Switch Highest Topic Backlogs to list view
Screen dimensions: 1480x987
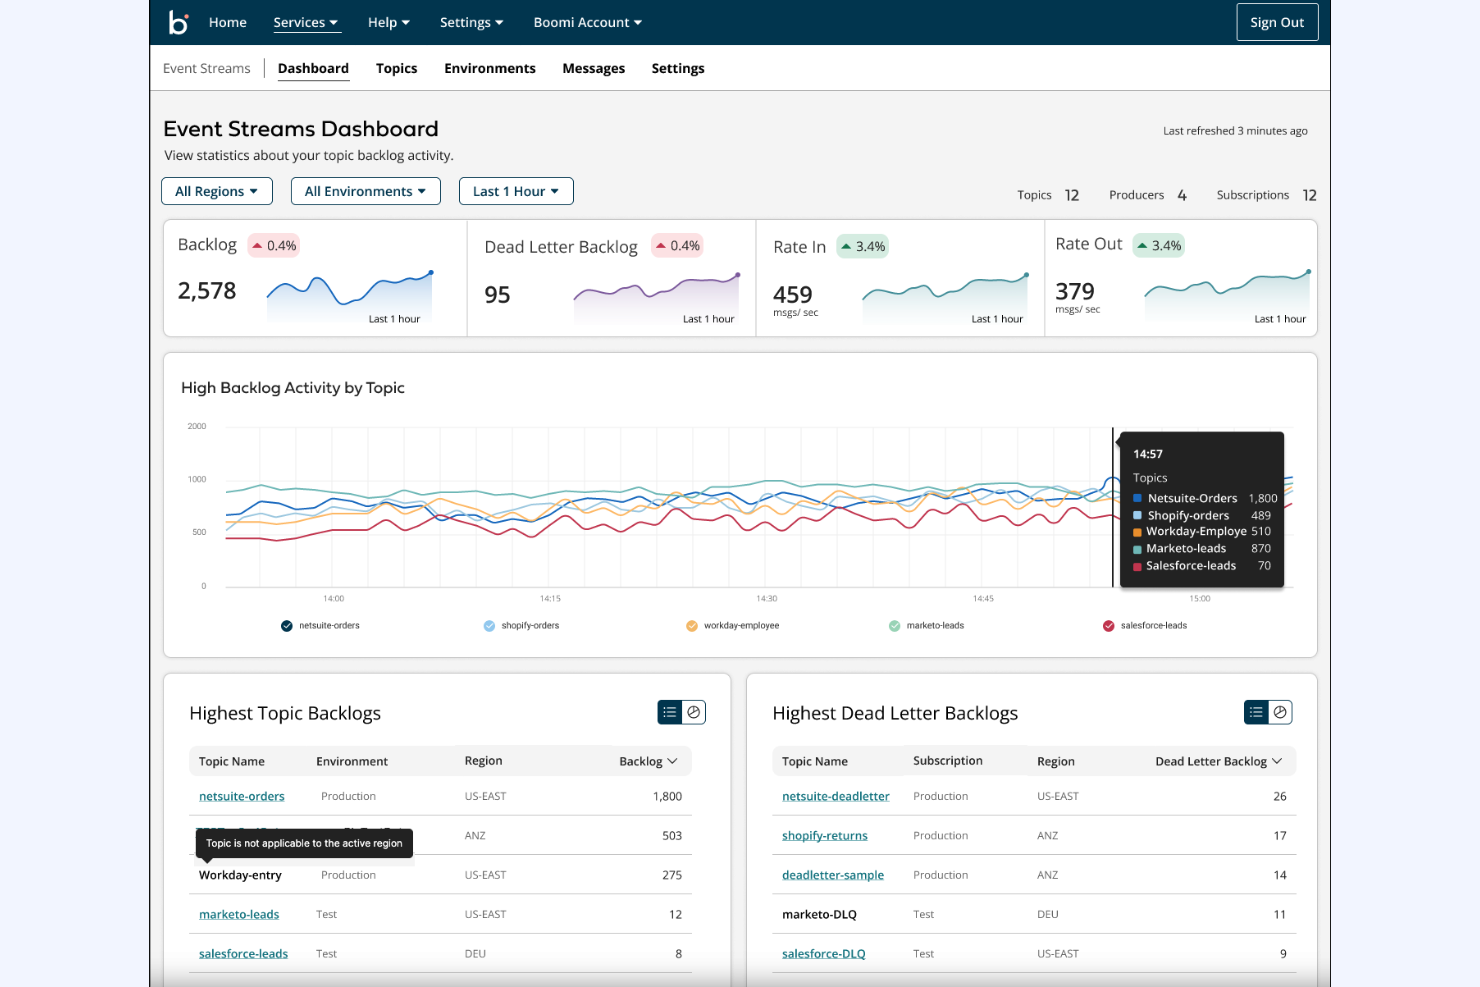tap(670, 712)
